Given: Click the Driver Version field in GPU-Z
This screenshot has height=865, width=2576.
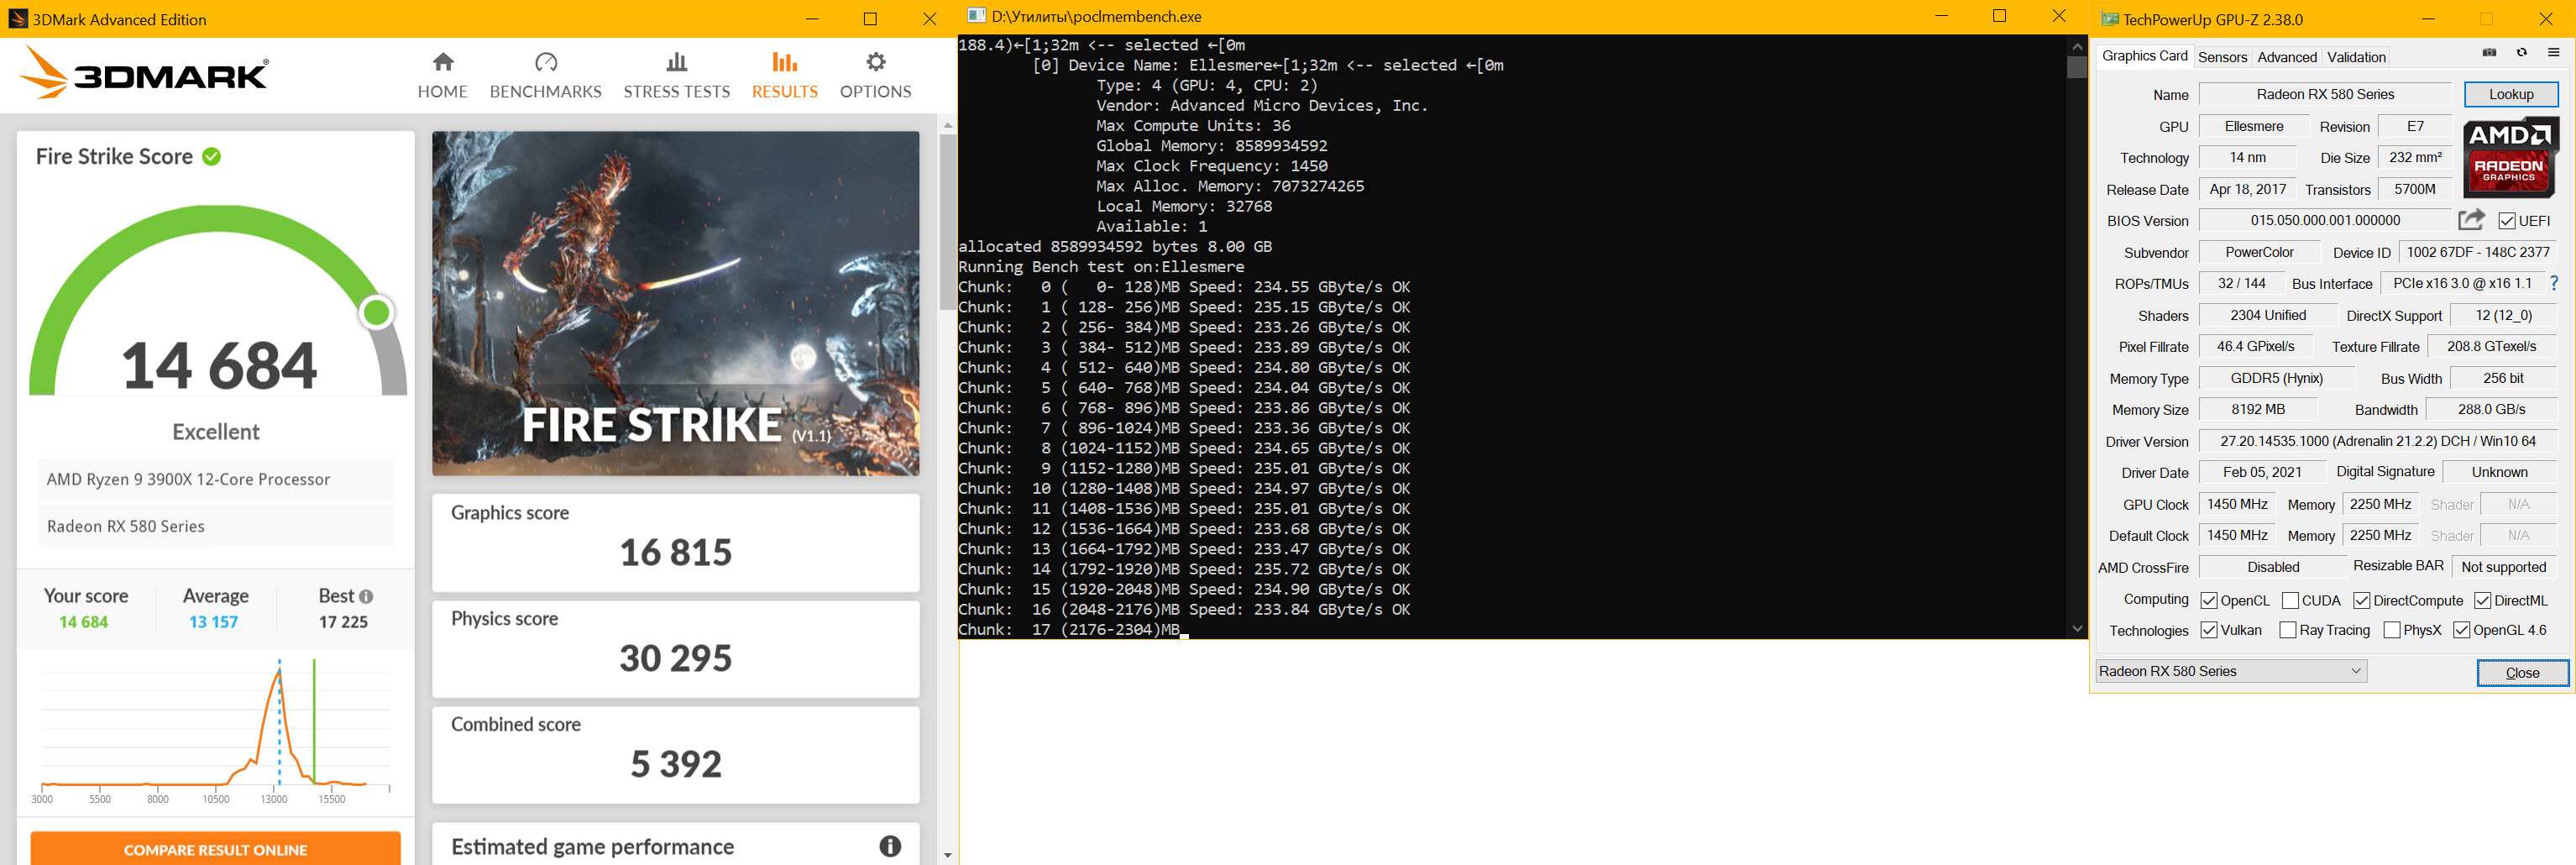Looking at the screenshot, I should click(2378, 441).
